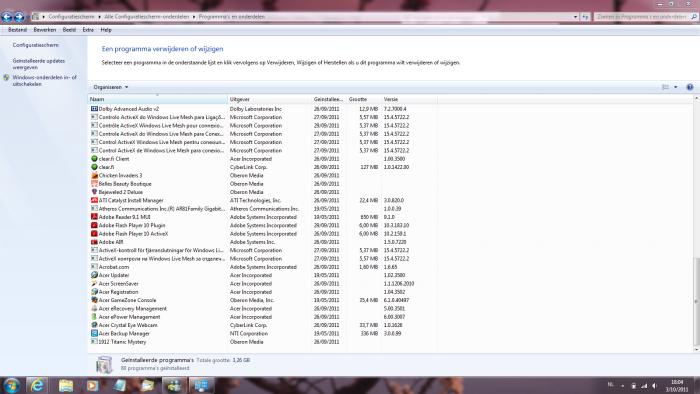Select Dolby Advanced Audio v2 icon
The height and width of the screenshot is (394, 700).
94,109
